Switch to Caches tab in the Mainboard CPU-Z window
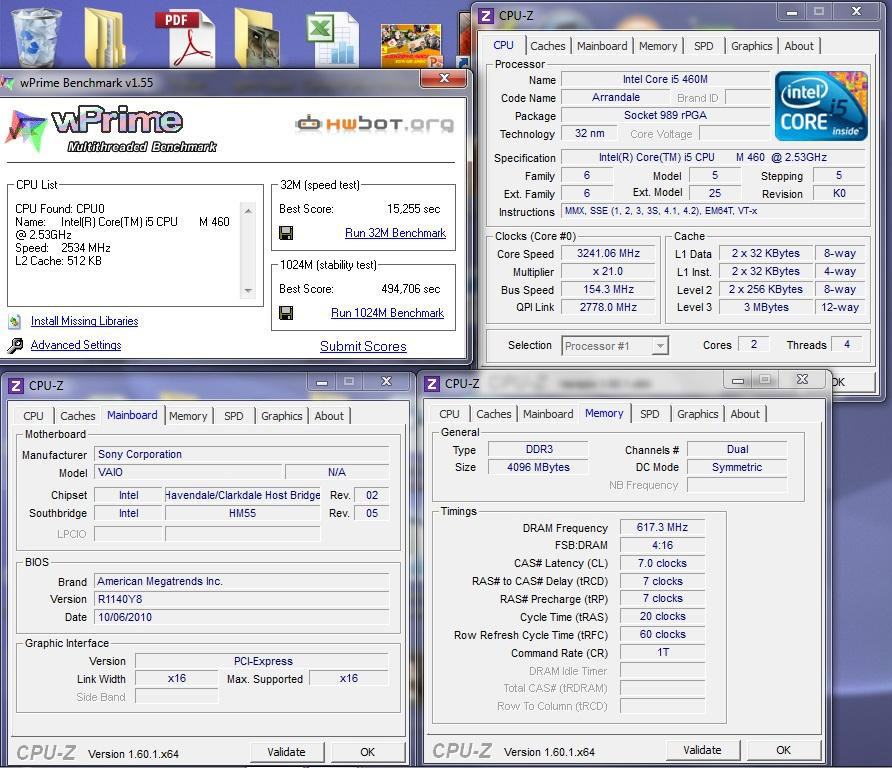Screen dimensions: 892x768 click(x=78, y=416)
